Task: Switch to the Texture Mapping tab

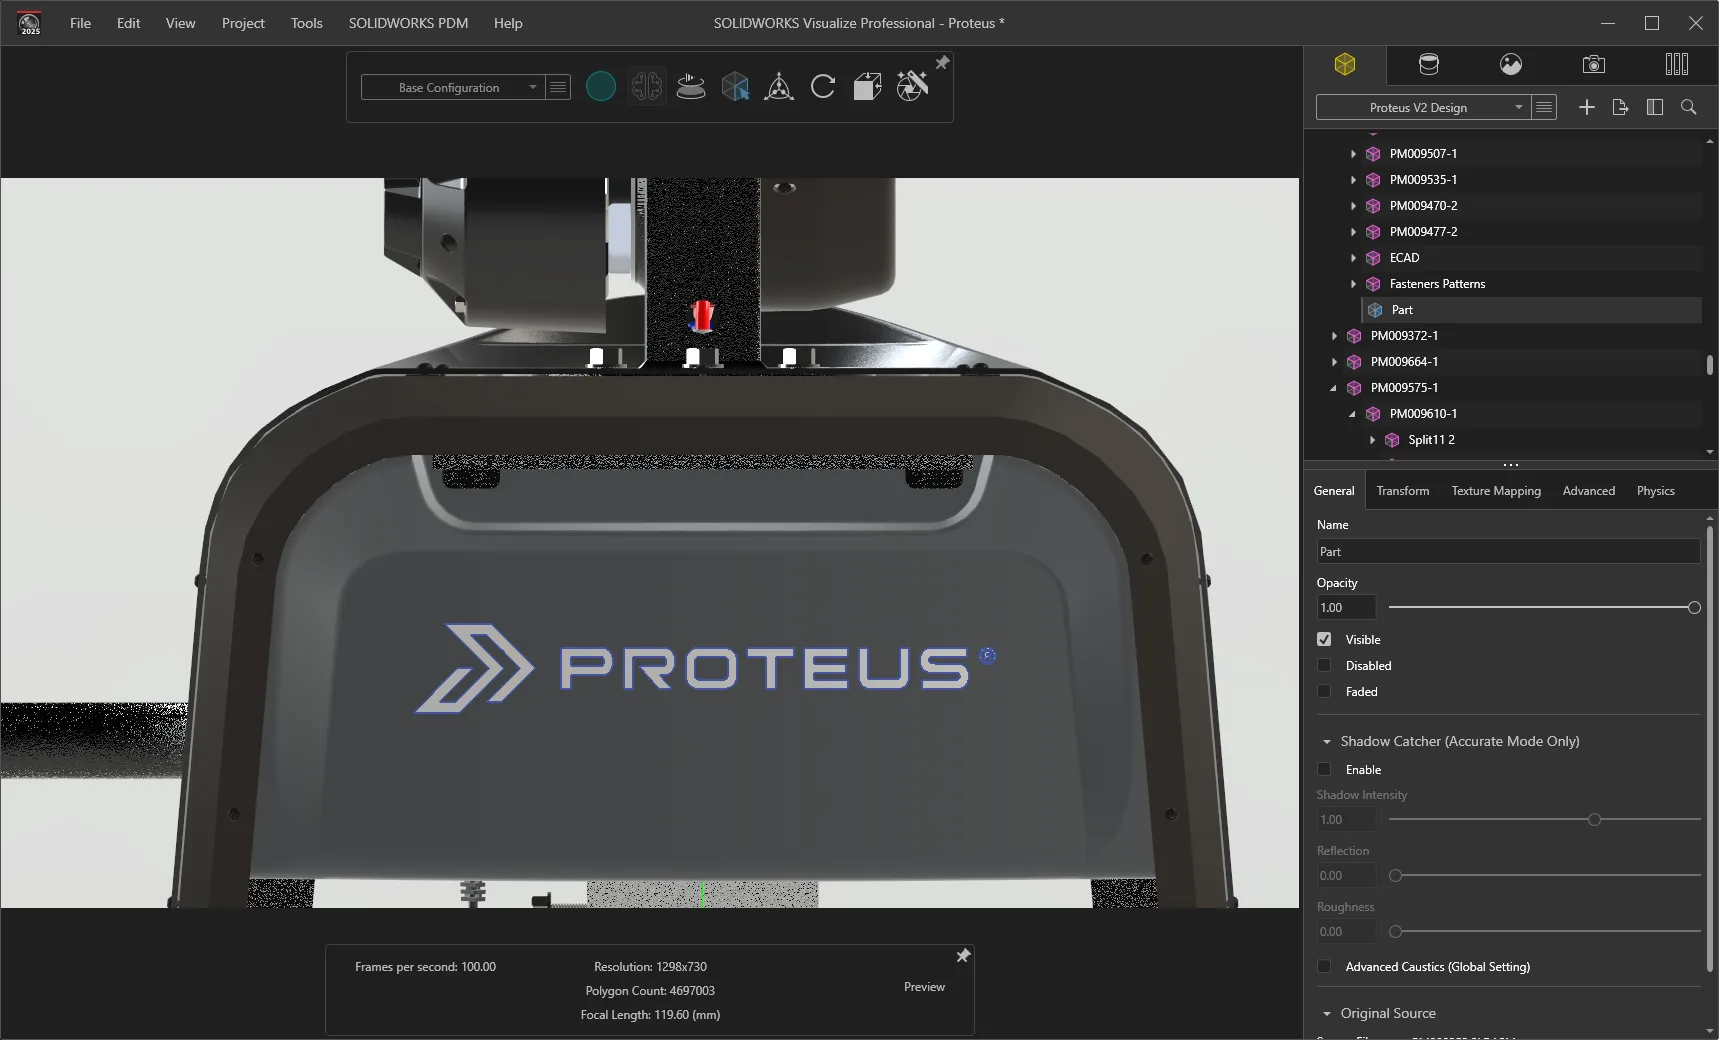Action: 1496,491
